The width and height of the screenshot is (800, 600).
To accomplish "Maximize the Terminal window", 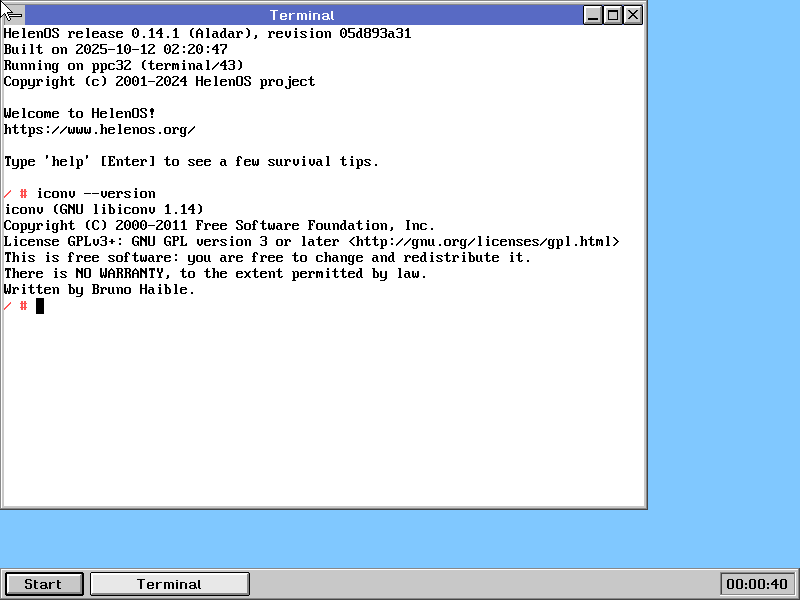I will (x=613, y=15).
